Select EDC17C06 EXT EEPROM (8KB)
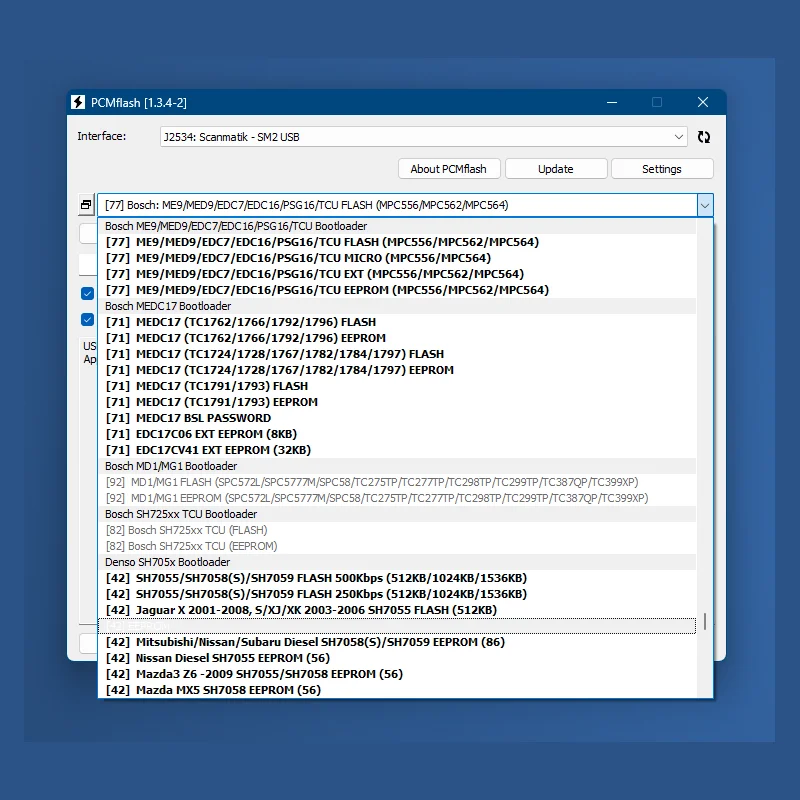Image resolution: width=800 pixels, height=800 pixels. [x=397, y=434]
